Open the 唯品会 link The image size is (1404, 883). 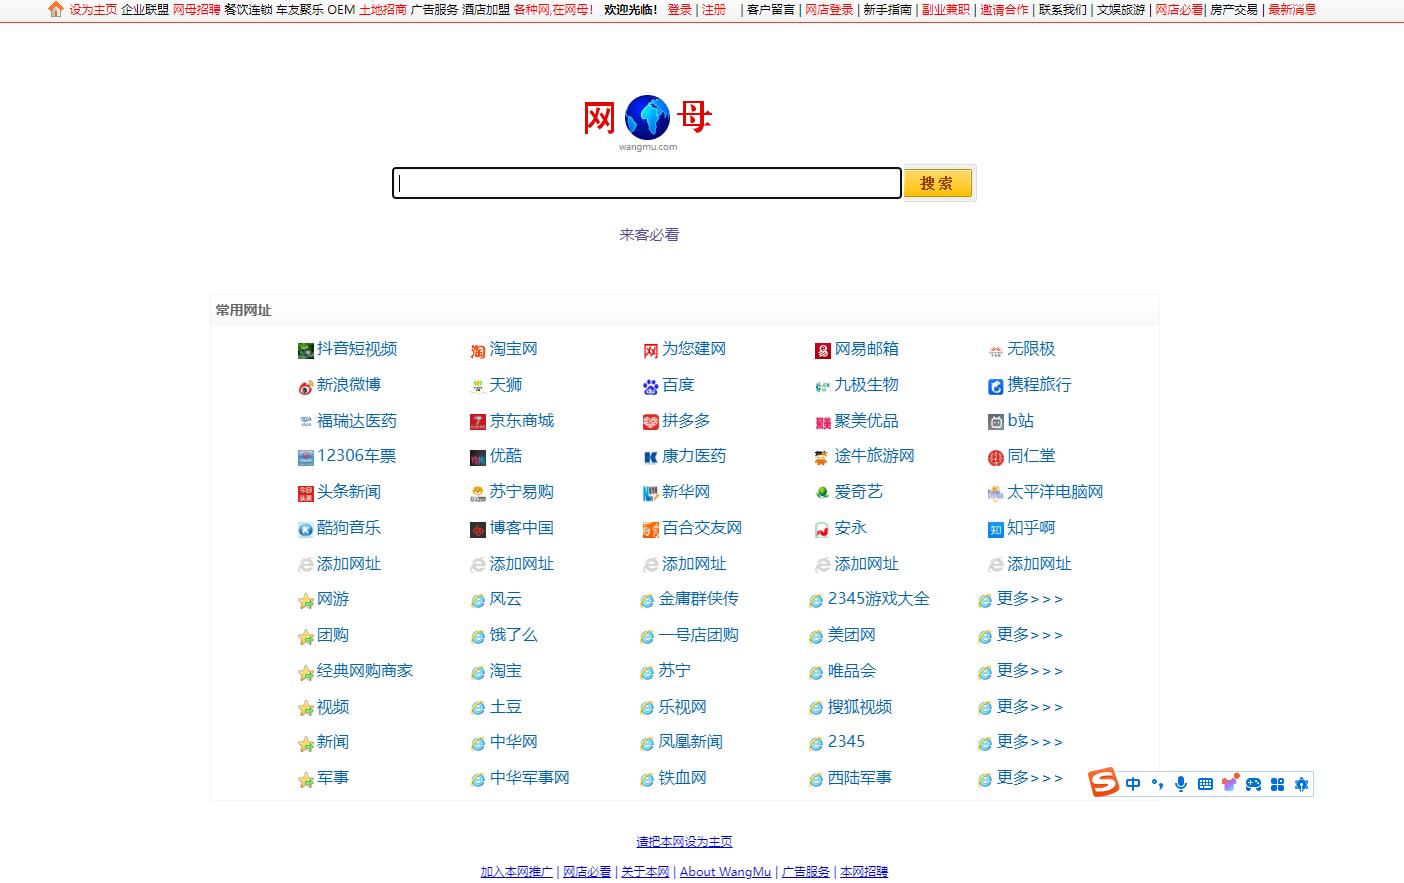(x=852, y=671)
